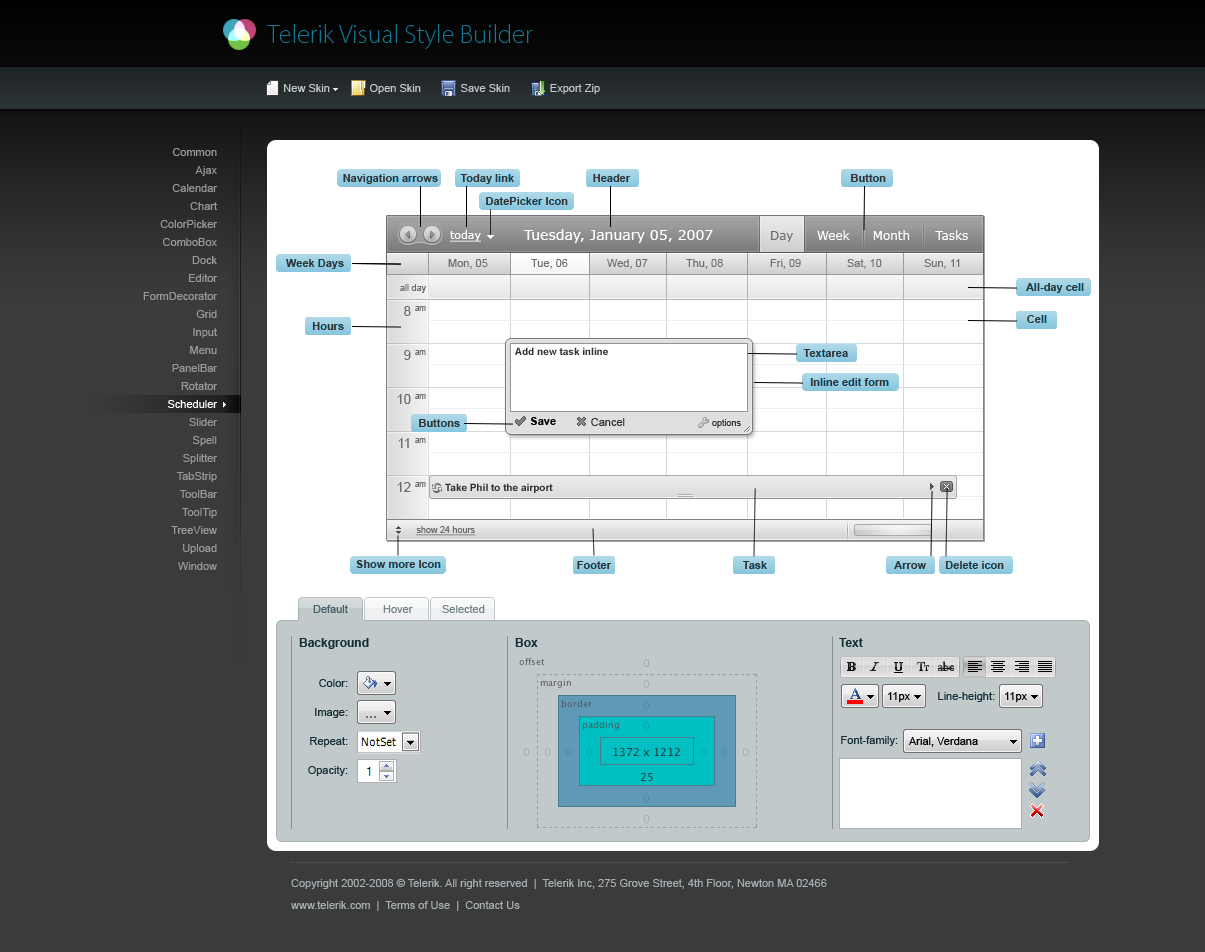Remove font with the red X icon
The height and width of the screenshot is (952, 1205).
[1037, 811]
